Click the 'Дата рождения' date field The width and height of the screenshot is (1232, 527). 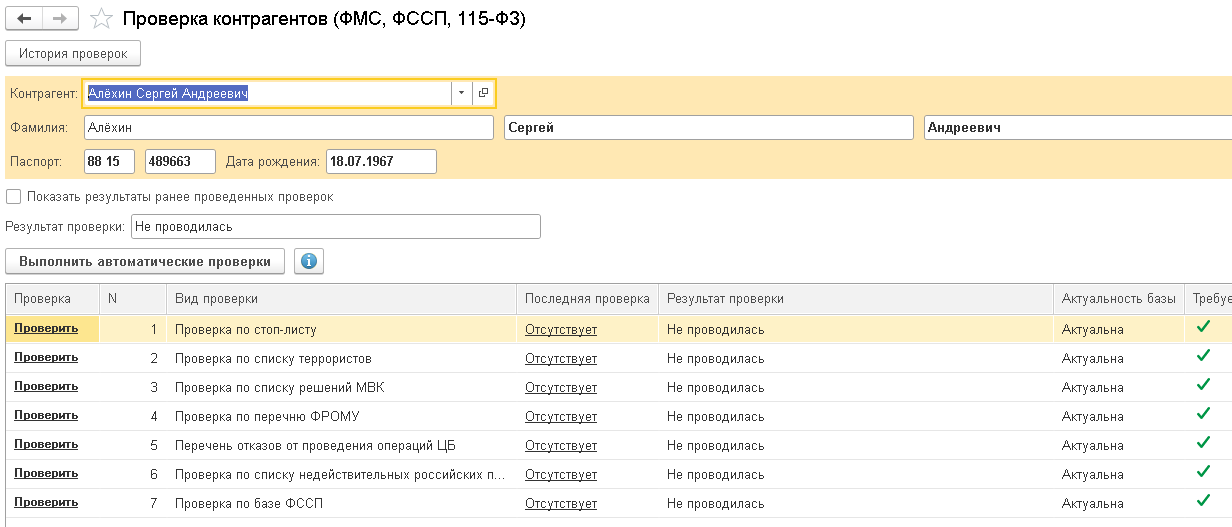click(381, 162)
